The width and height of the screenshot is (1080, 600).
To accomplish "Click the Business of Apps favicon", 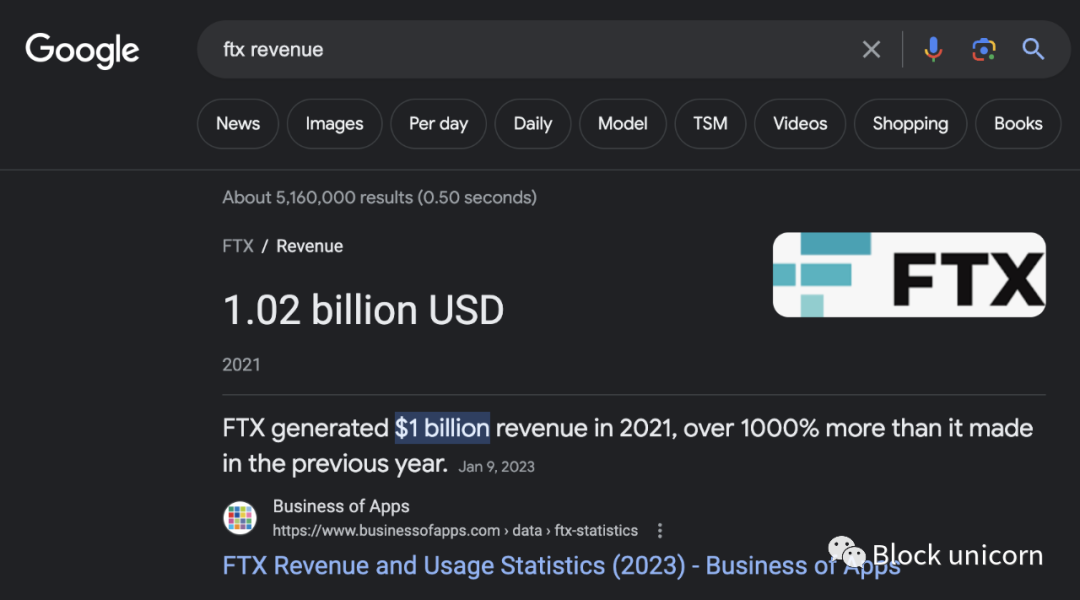I will click(x=240, y=518).
